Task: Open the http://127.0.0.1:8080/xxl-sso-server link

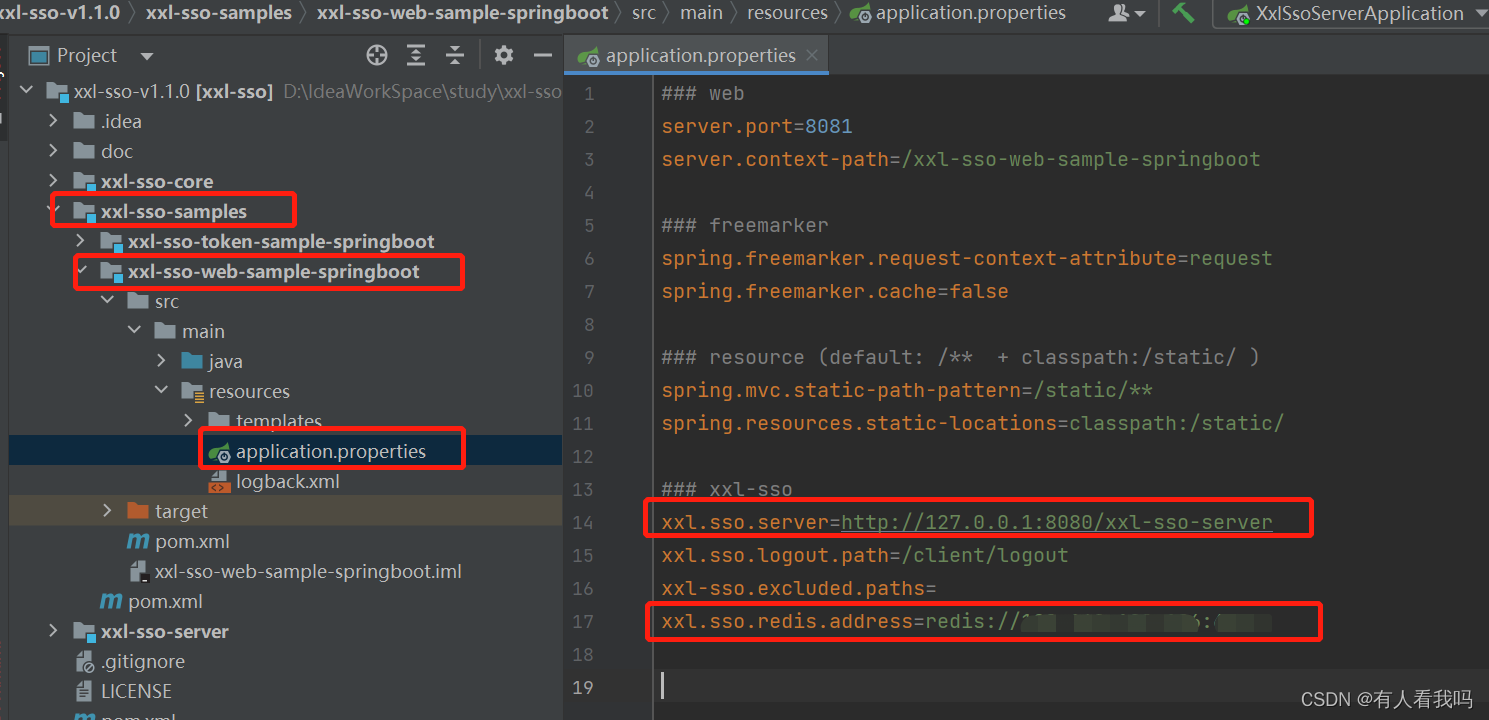Action: (1057, 522)
